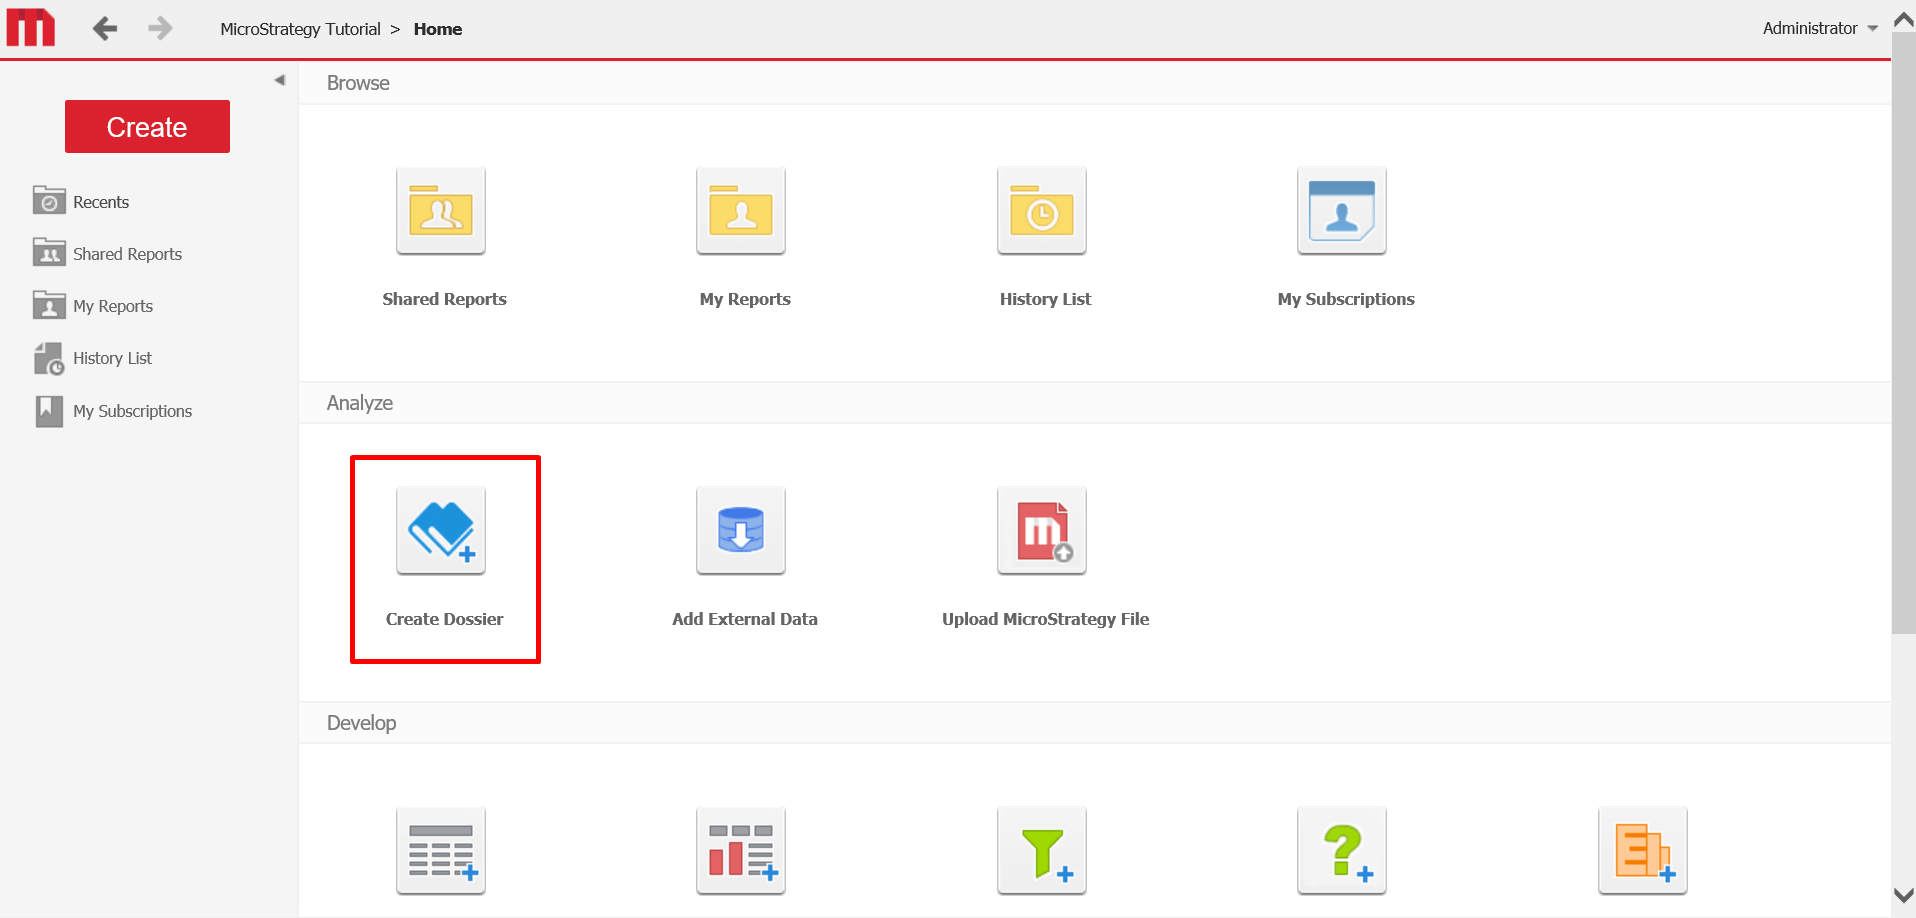Open the Administrator account dropdown

1820,28
